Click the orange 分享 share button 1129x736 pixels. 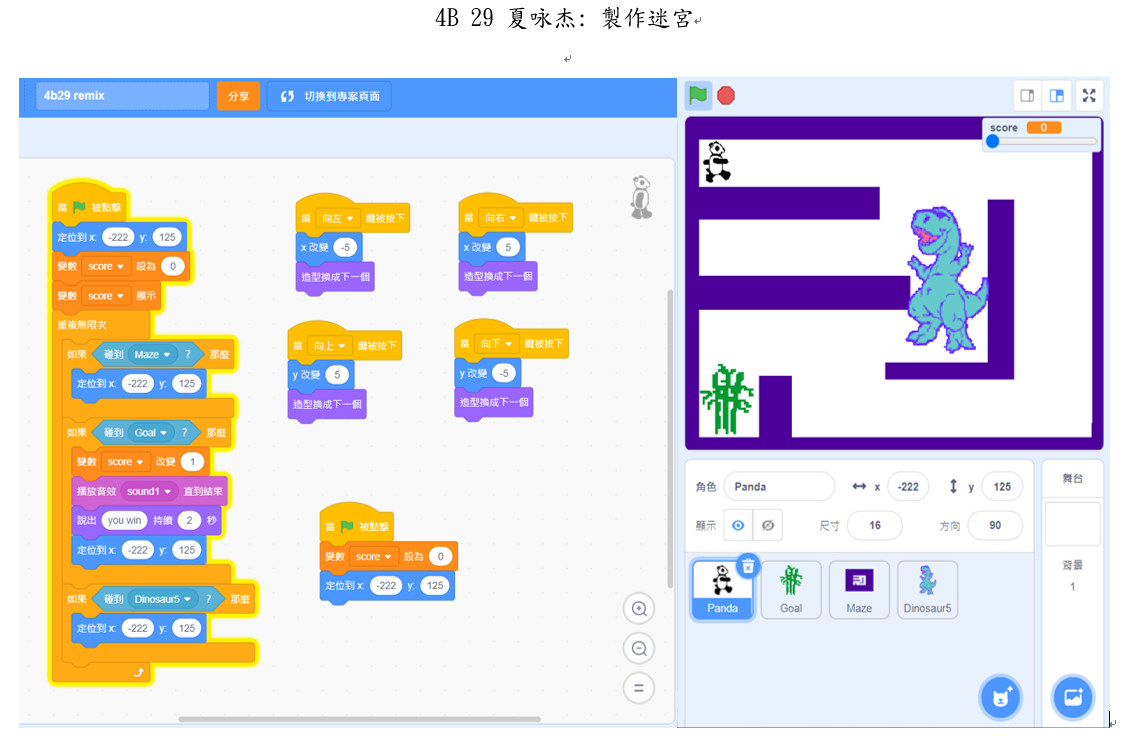coord(238,96)
